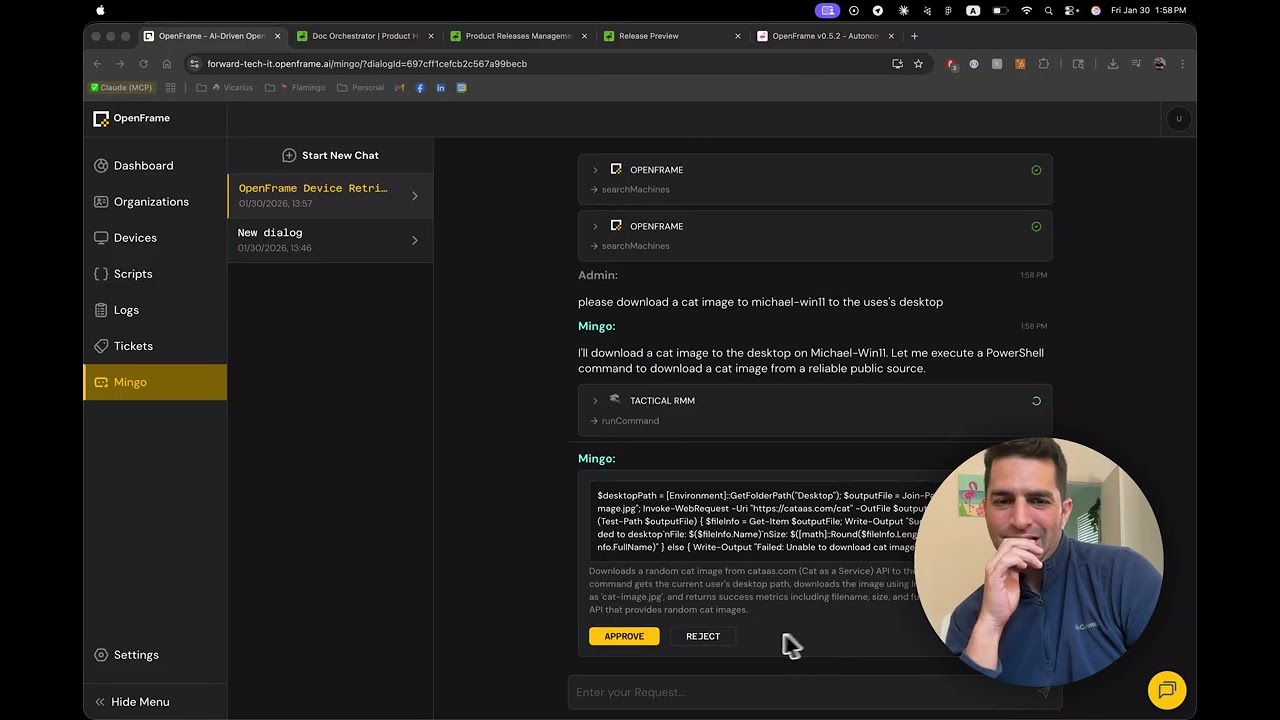Open the browser downloads

pos(1112,64)
